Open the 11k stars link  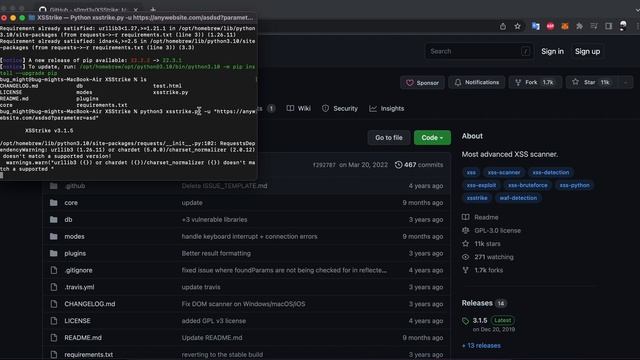pyautogui.click(x=481, y=244)
